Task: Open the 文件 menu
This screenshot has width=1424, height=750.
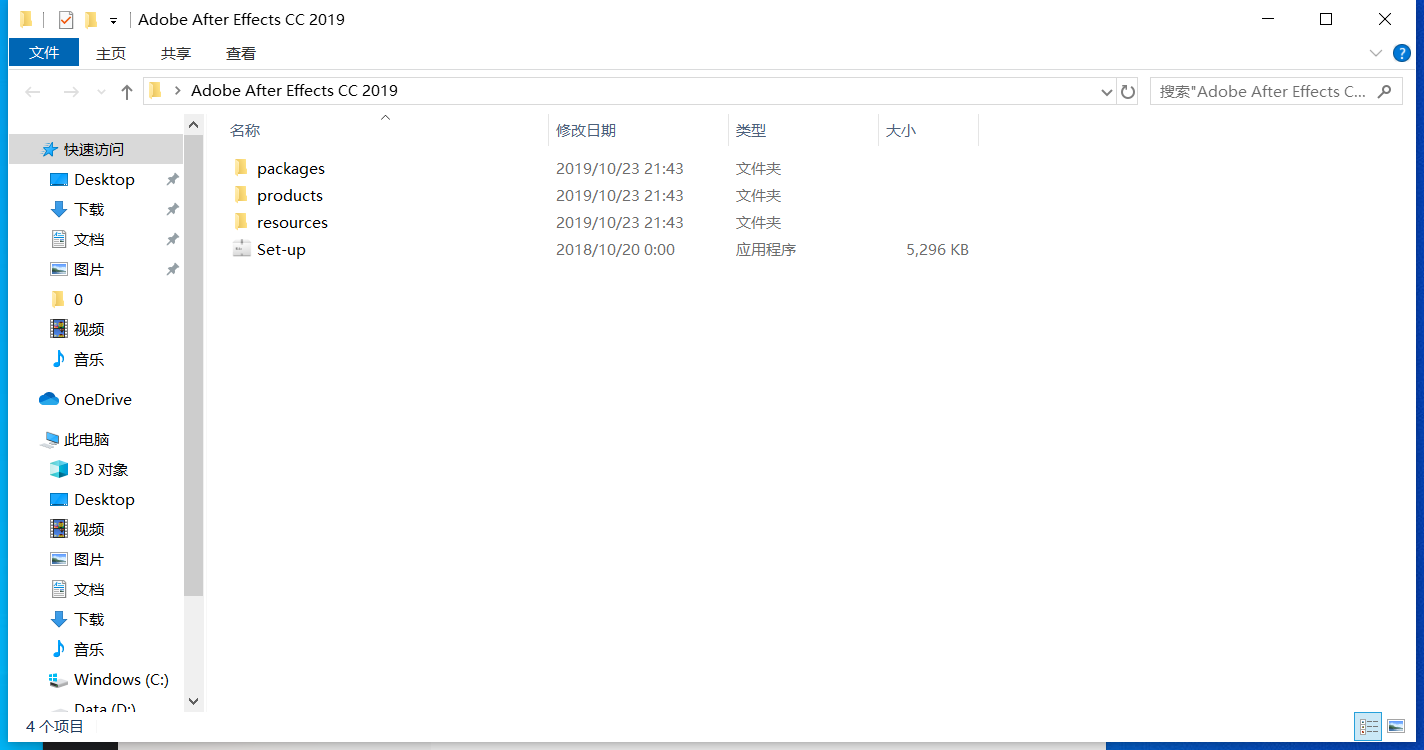Action: point(44,53)
